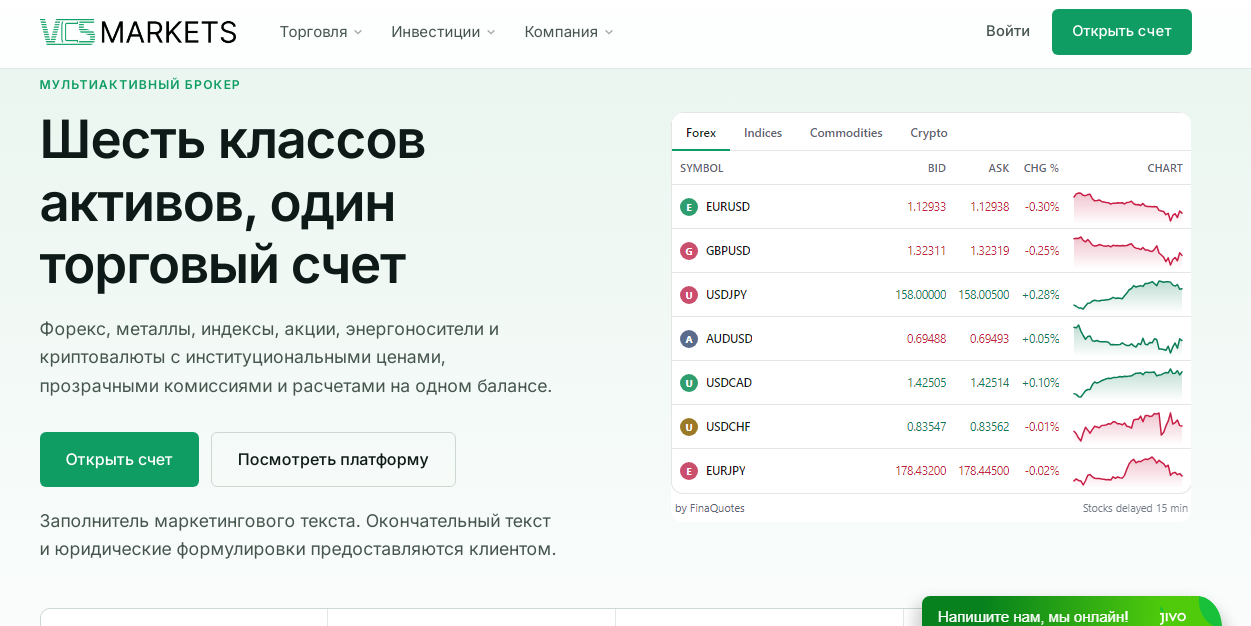Click the SYMBOL column header
1251x626 pixels.
point(702,168)
